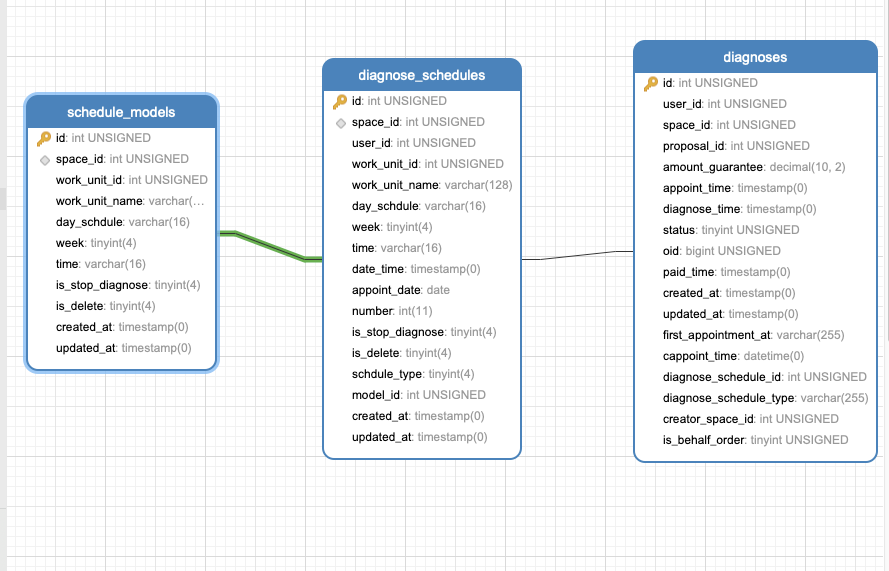The width and height of the screenshot is (889, 571).
Task: Select day_schdule field in schedule_models
Action: [x=121, y=222]
